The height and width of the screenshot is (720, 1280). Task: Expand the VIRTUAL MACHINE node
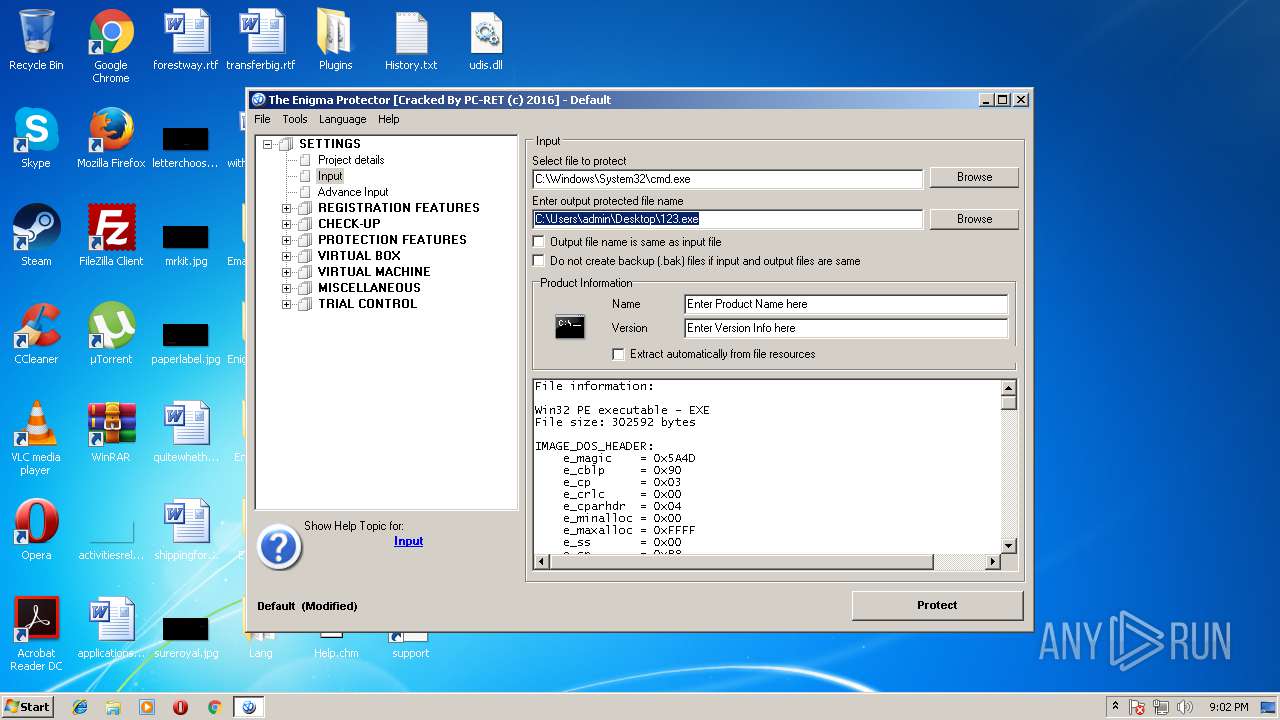286,272
